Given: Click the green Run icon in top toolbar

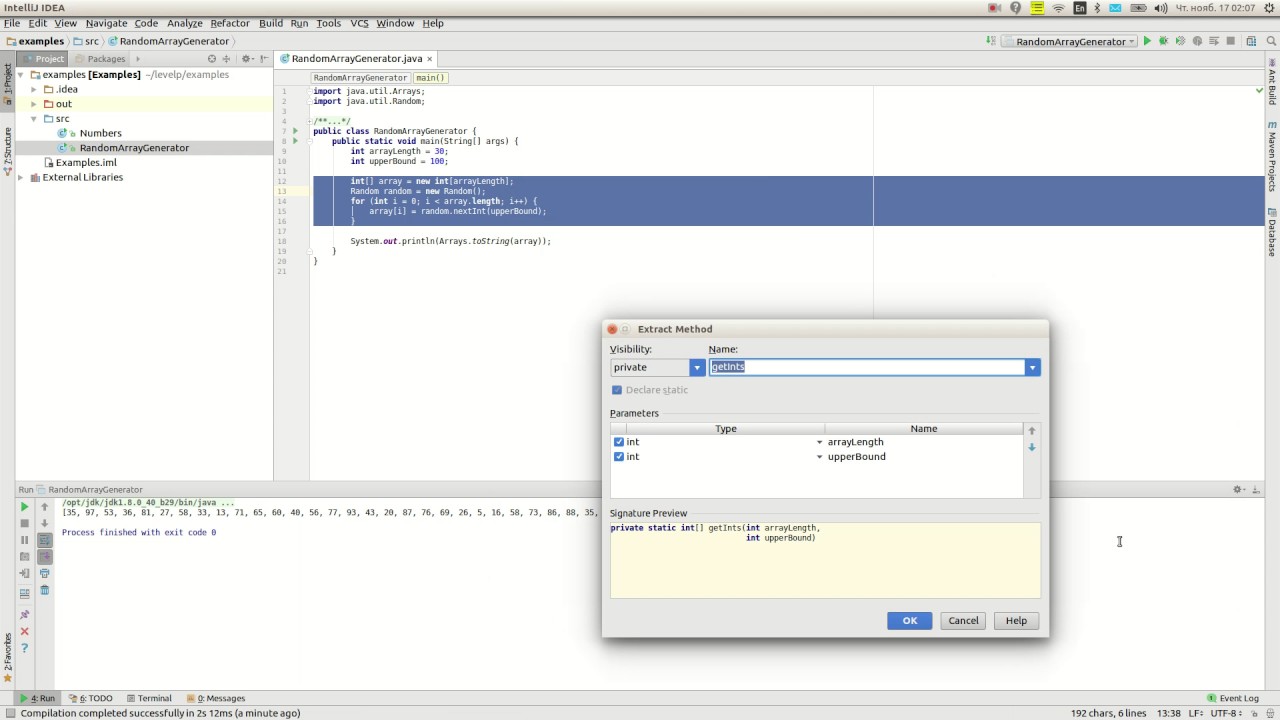Looking at the screenshot, I should (1147, 41).
